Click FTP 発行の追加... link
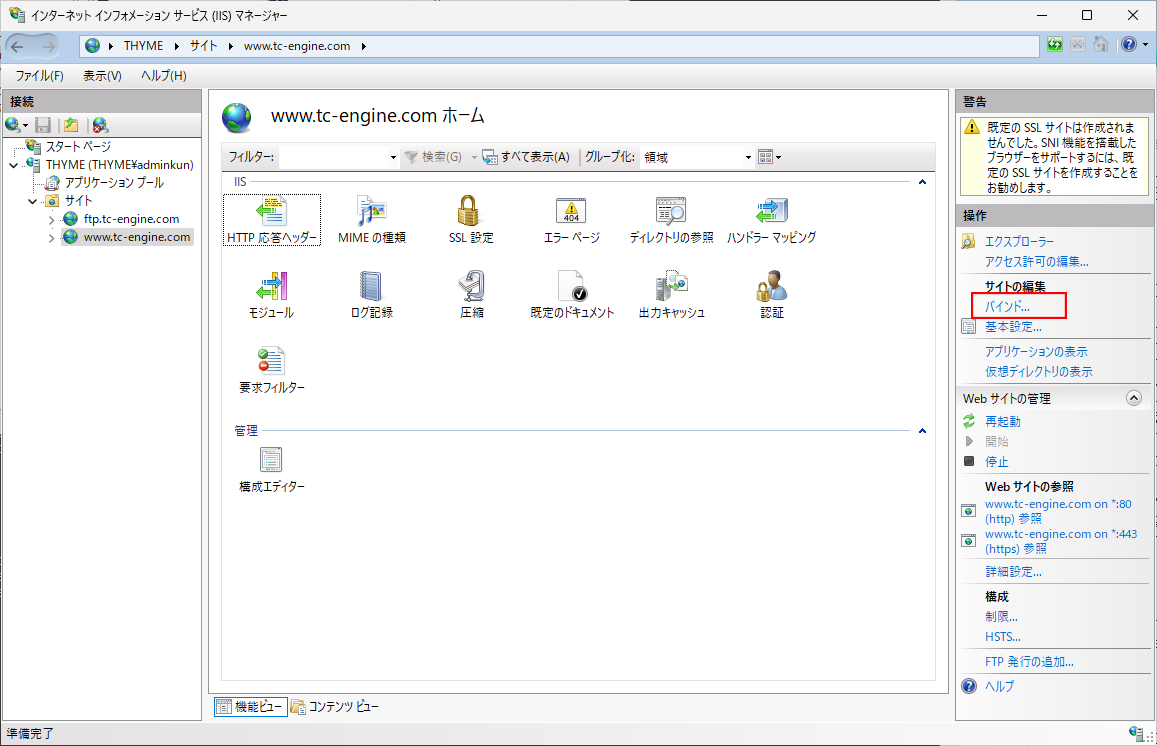The height and width of the screenshot is (746, 1157). [x=1029, y=662]
